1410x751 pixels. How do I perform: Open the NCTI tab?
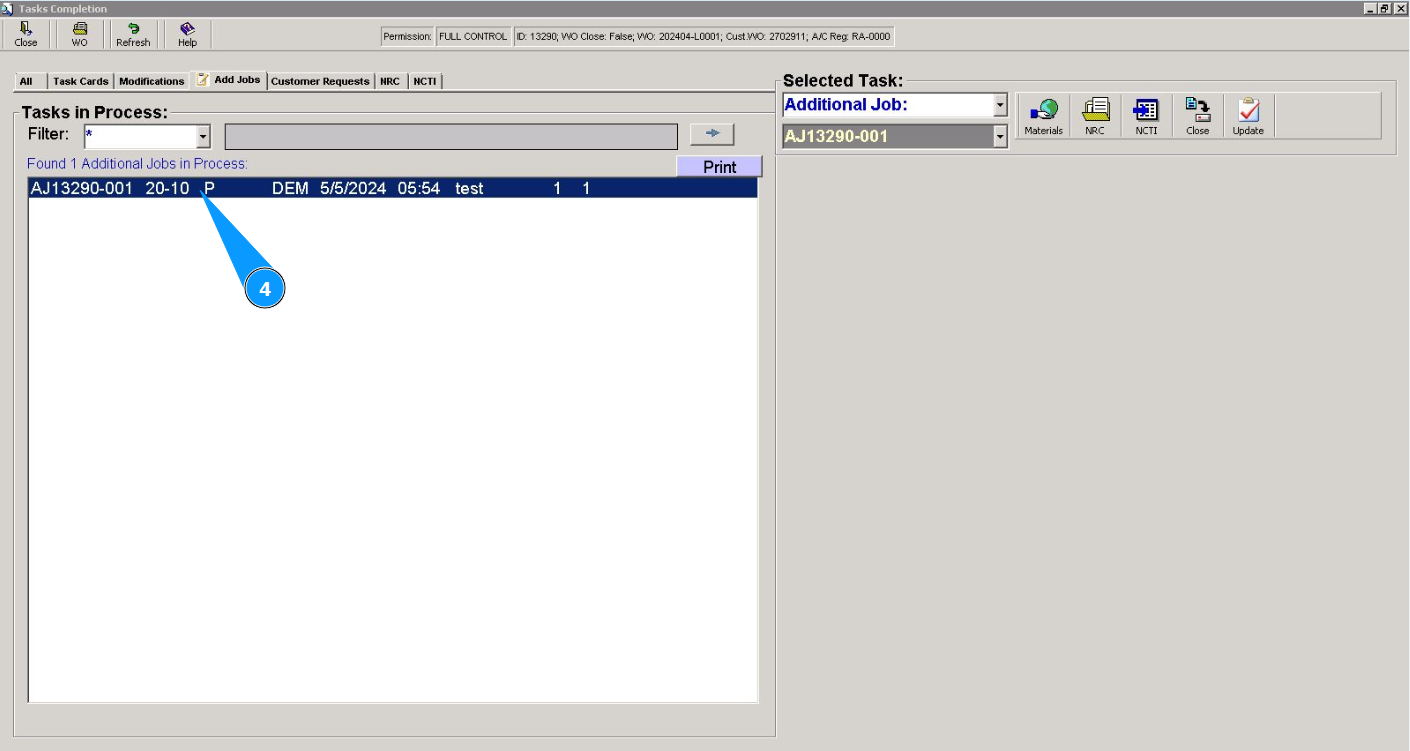coord(425,81)
